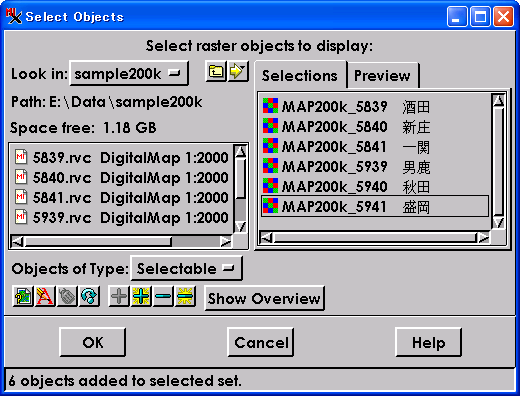Click the file list scroll up arrow
The height and width of the screenshot is (396, 520).
pos(240,151)
